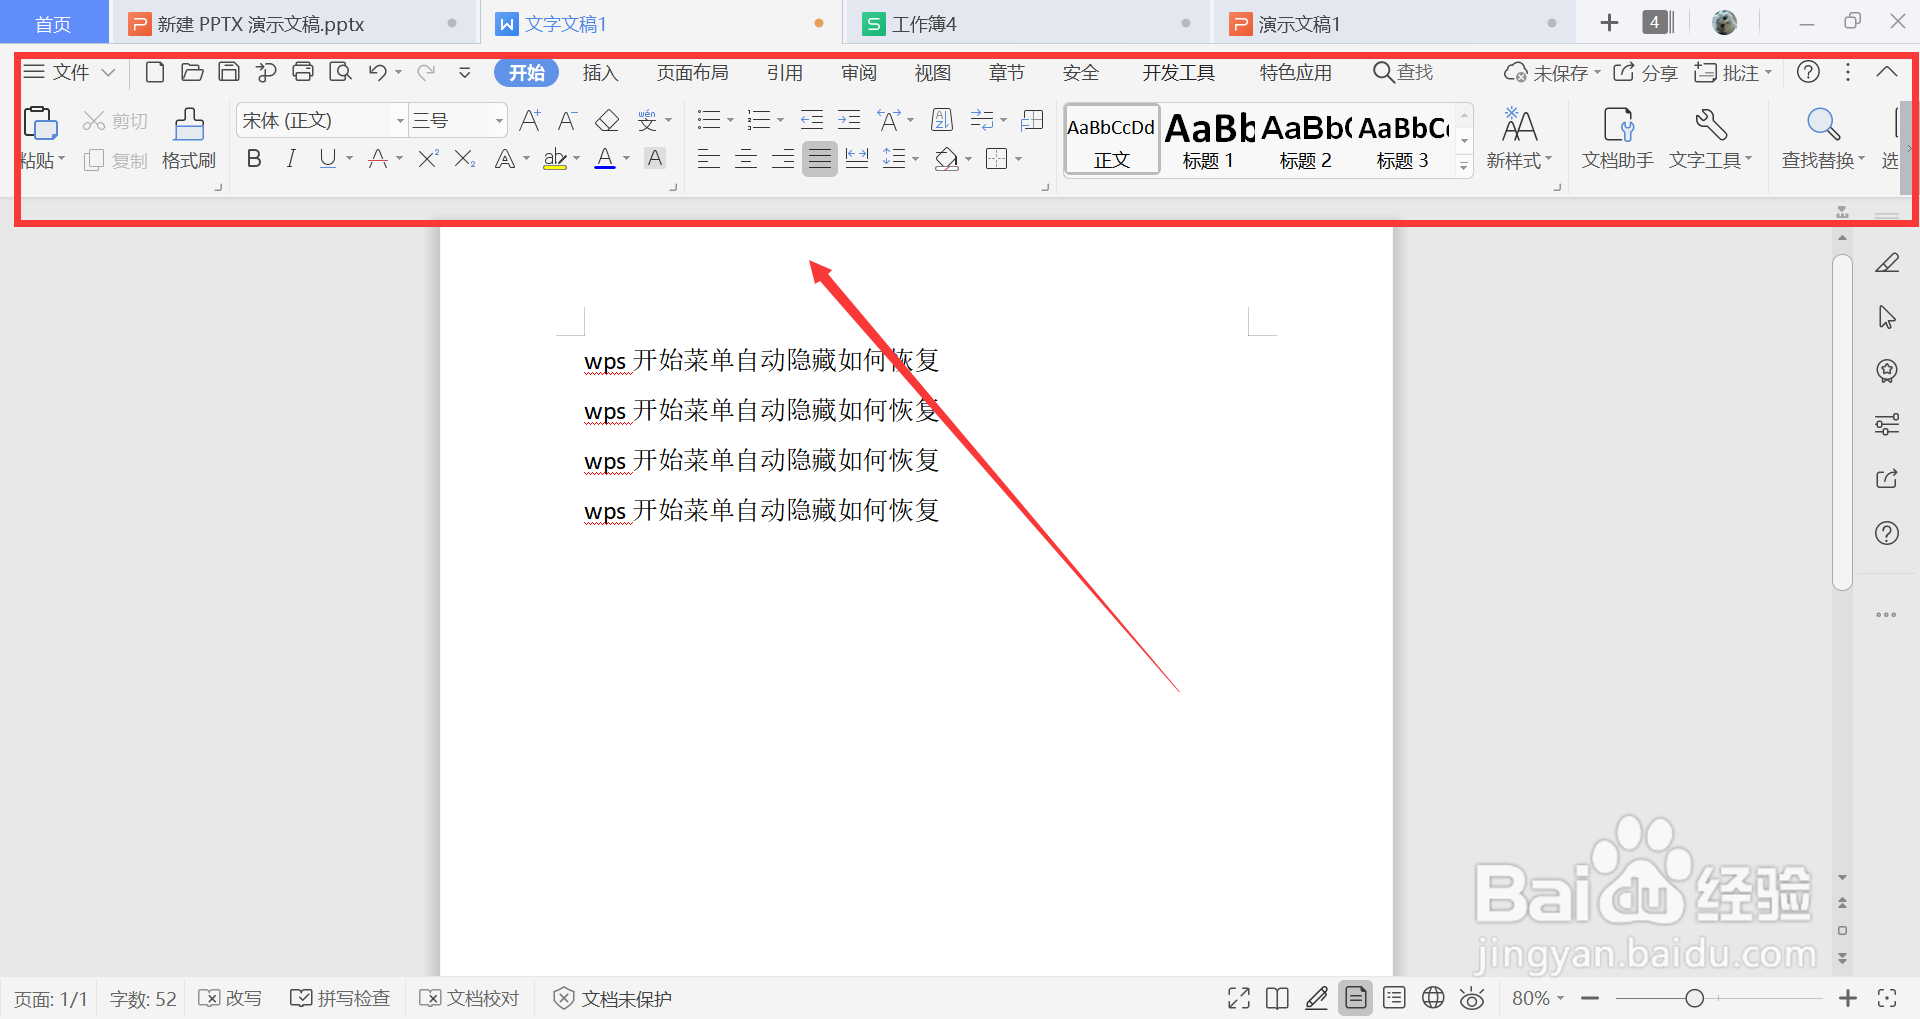Expand the styles gallery more arrow

click(x=1464, y=166)
